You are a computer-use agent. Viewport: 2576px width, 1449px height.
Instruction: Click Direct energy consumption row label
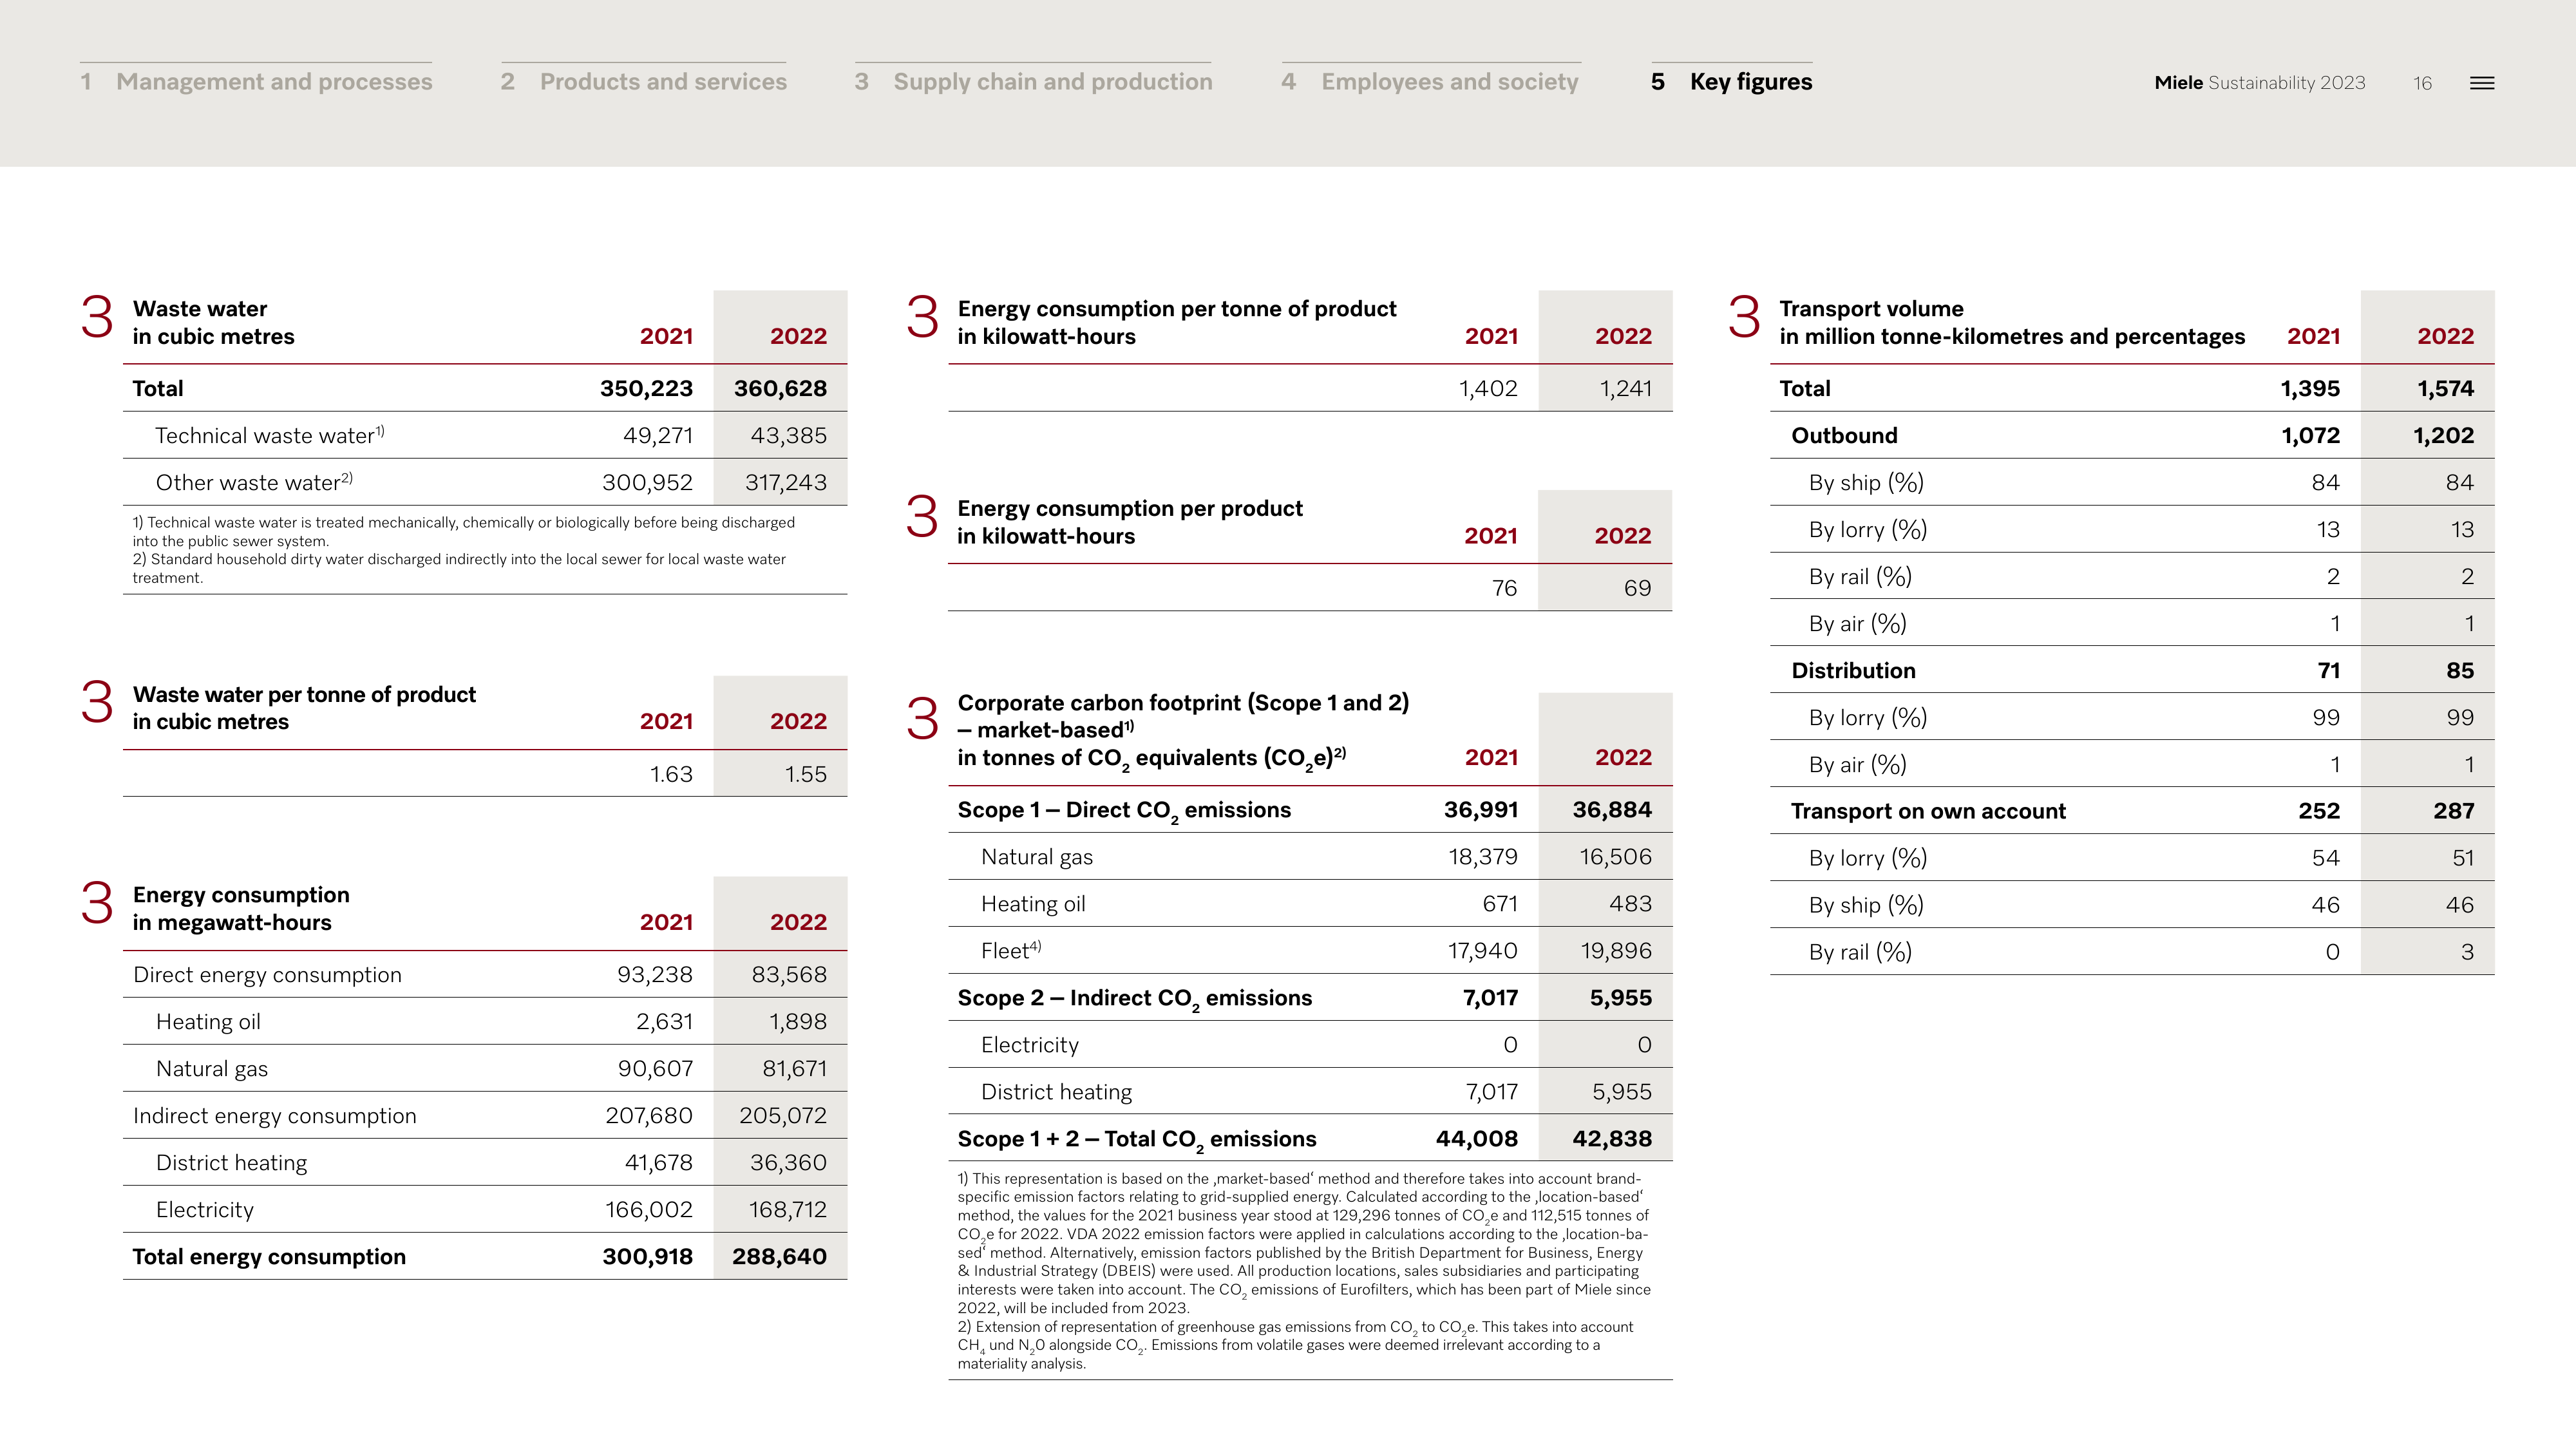tap(267, 975)
